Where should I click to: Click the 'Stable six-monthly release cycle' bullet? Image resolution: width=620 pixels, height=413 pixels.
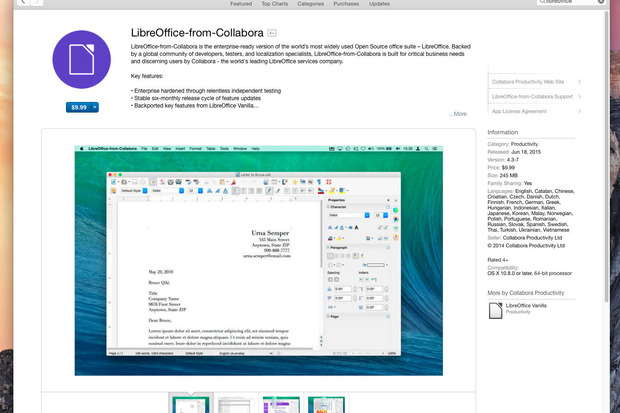point(196,98)
